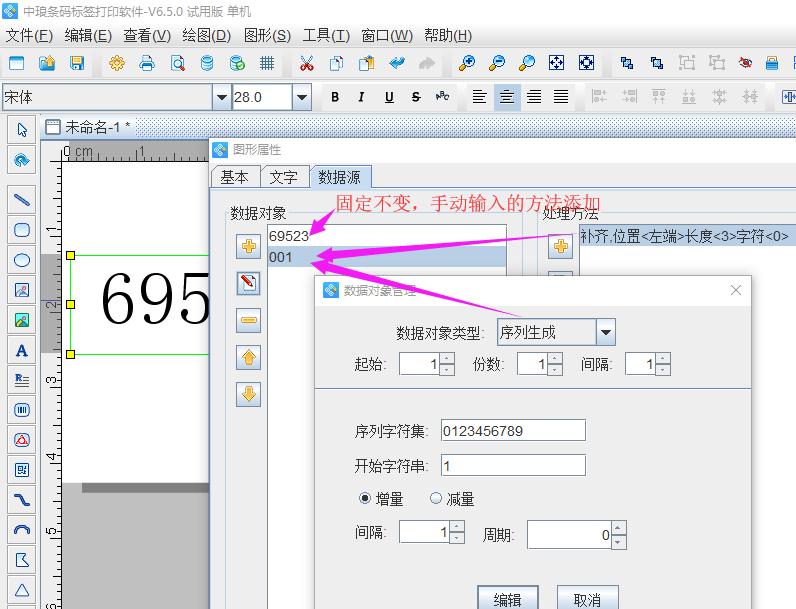Align text left
The height and width of the screenshot is (609, 796).
[479, 96]
